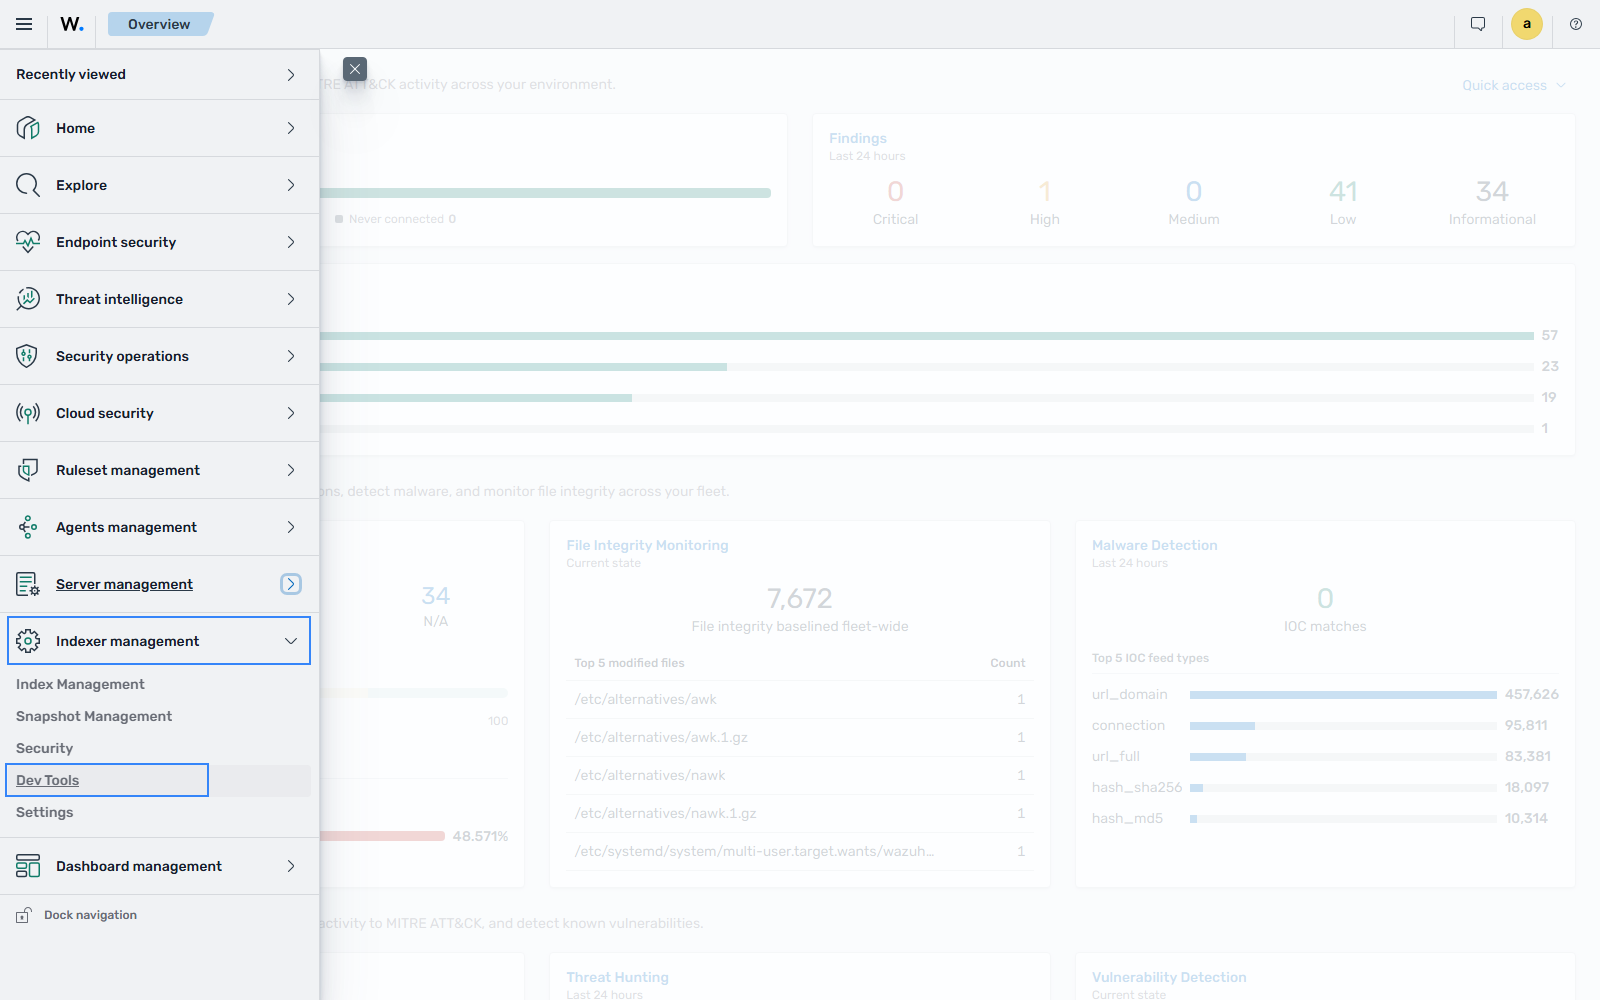This screenshot has width=1600, height=1000.
Task: Collapse Indexer management chevron
Action: pyautogui.click(x=291, y=641)
